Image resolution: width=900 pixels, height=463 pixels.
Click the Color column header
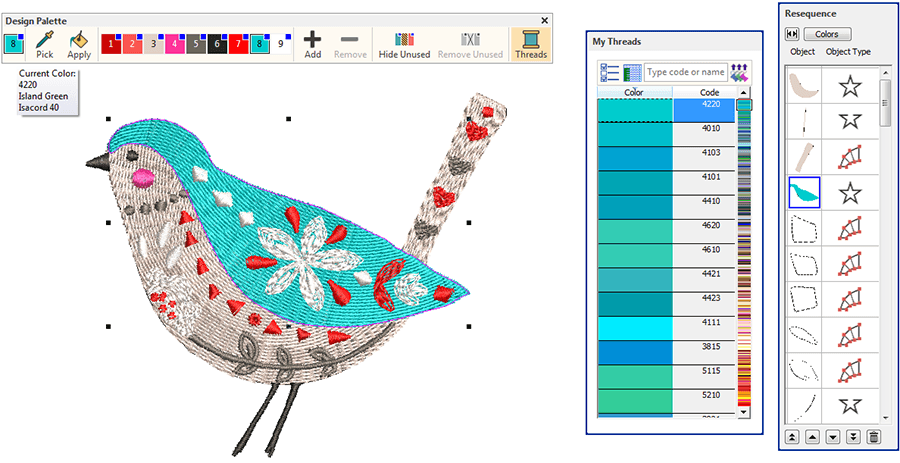tap(634, 92)
